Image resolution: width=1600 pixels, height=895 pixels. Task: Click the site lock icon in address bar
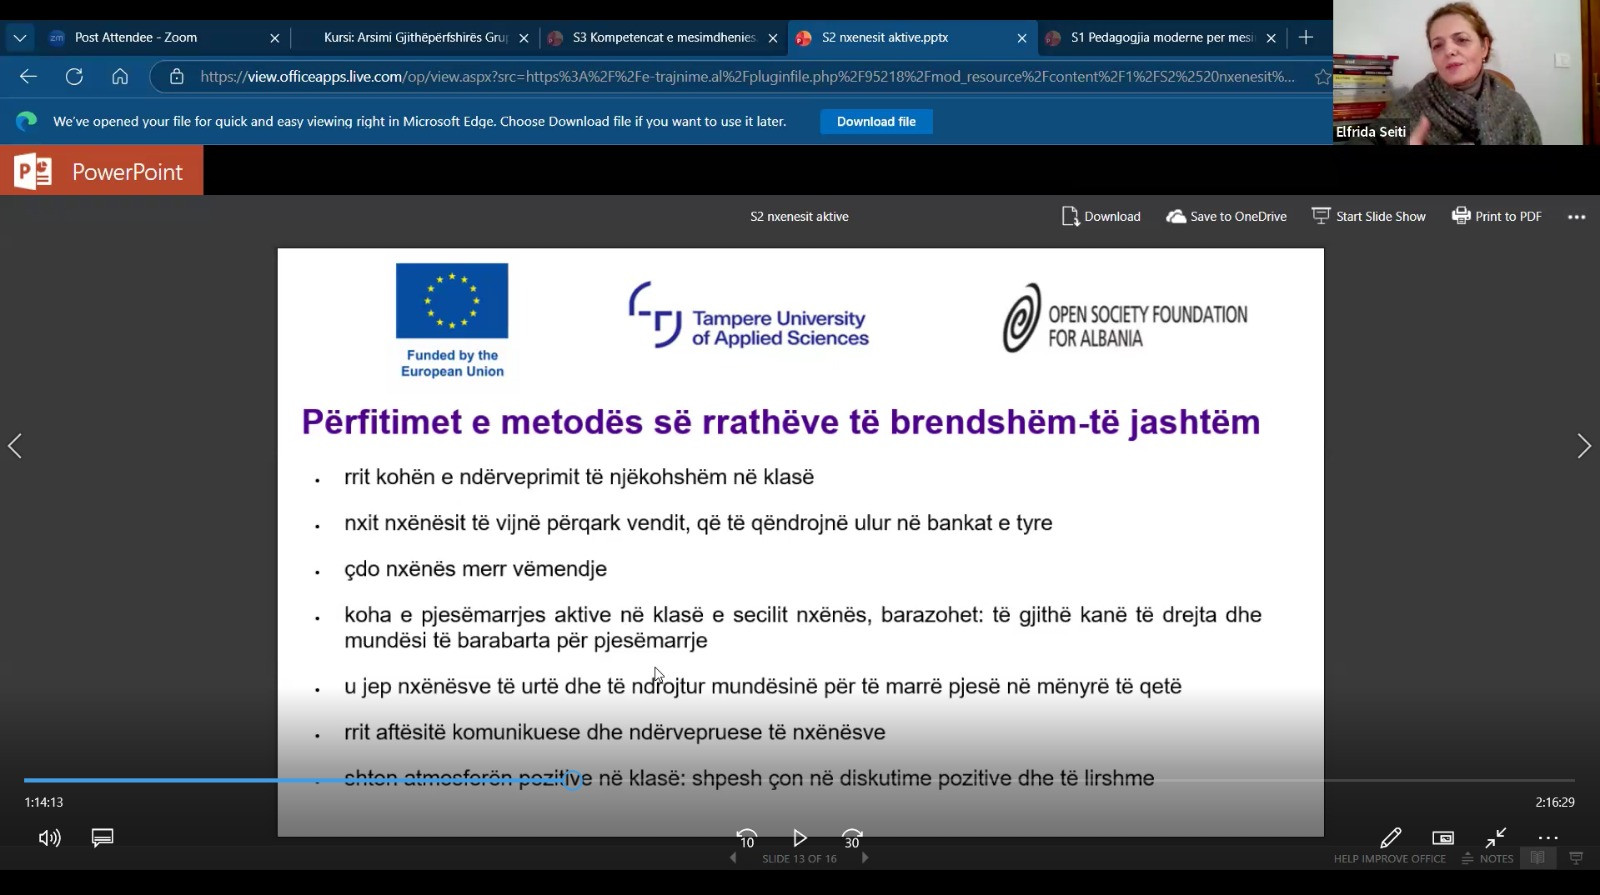click(x=177, y=76)
